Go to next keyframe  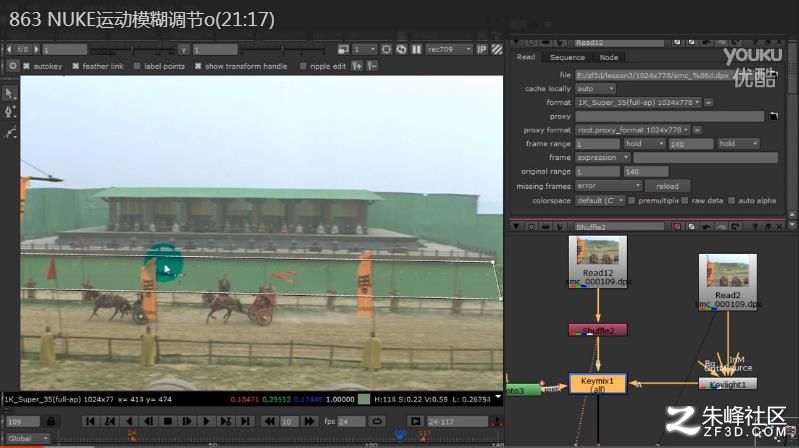(x=226, y=421)
